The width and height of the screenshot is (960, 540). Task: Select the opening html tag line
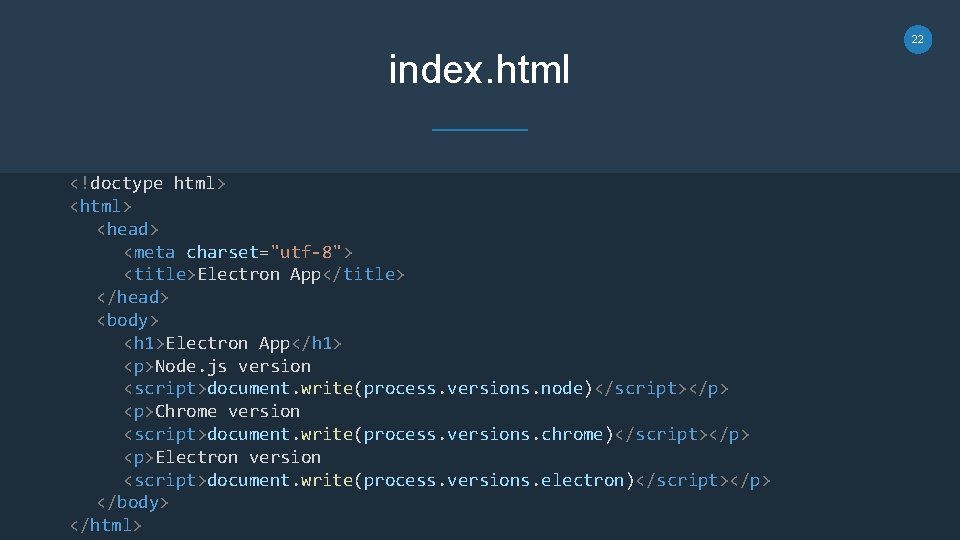pos(100,206)
